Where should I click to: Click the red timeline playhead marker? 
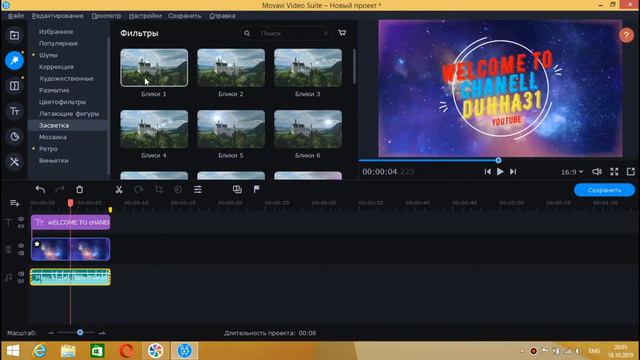(70, 203)
